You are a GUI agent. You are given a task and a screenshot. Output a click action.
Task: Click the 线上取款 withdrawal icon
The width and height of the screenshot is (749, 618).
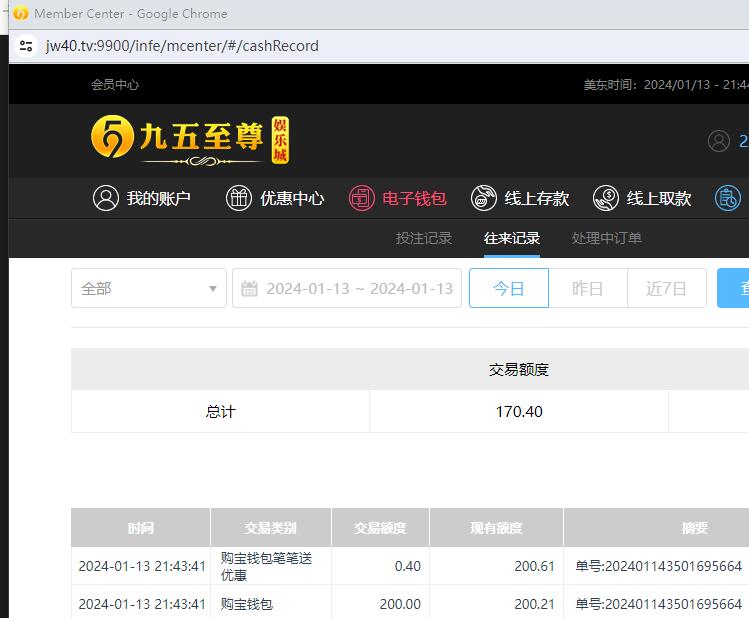[606, 198]
